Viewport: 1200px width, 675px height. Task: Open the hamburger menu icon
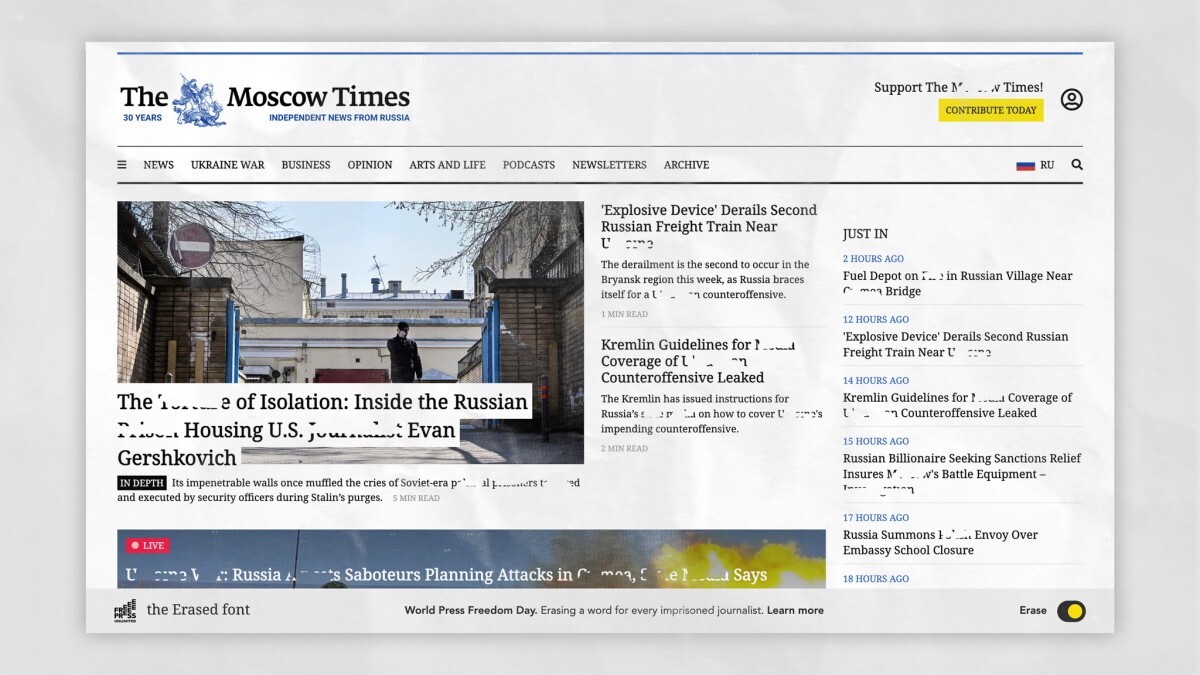(x=122, y=165)
